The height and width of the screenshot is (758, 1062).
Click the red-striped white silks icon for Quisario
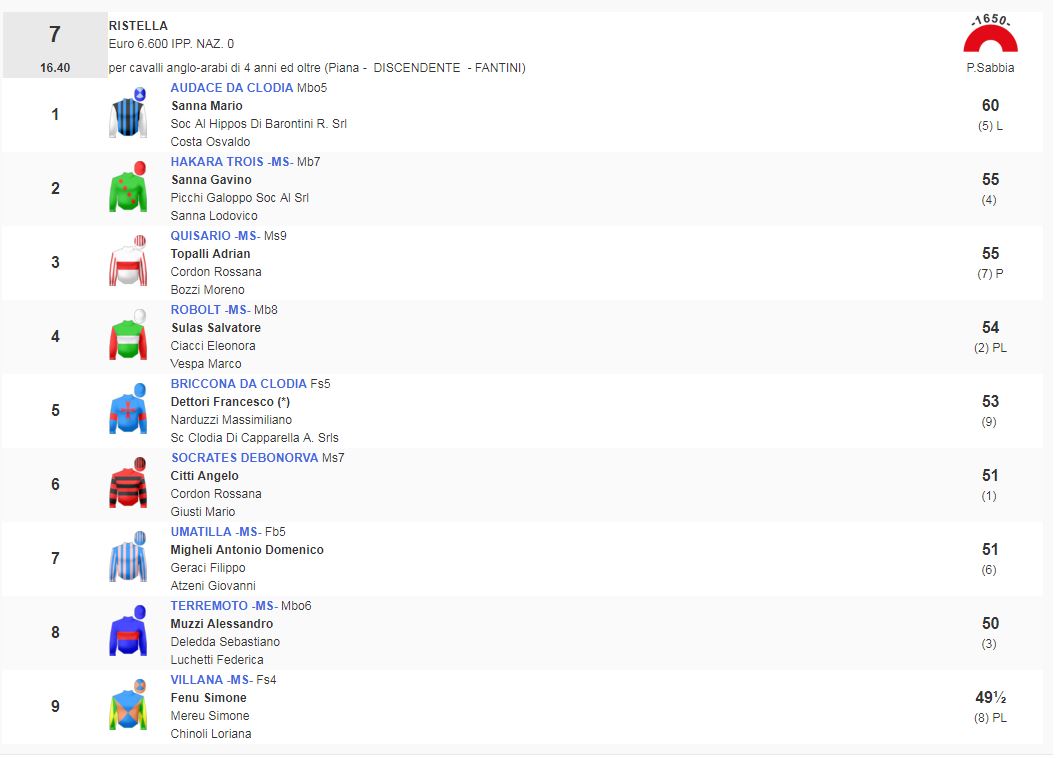pyautogui.click(x=128, y=262)
